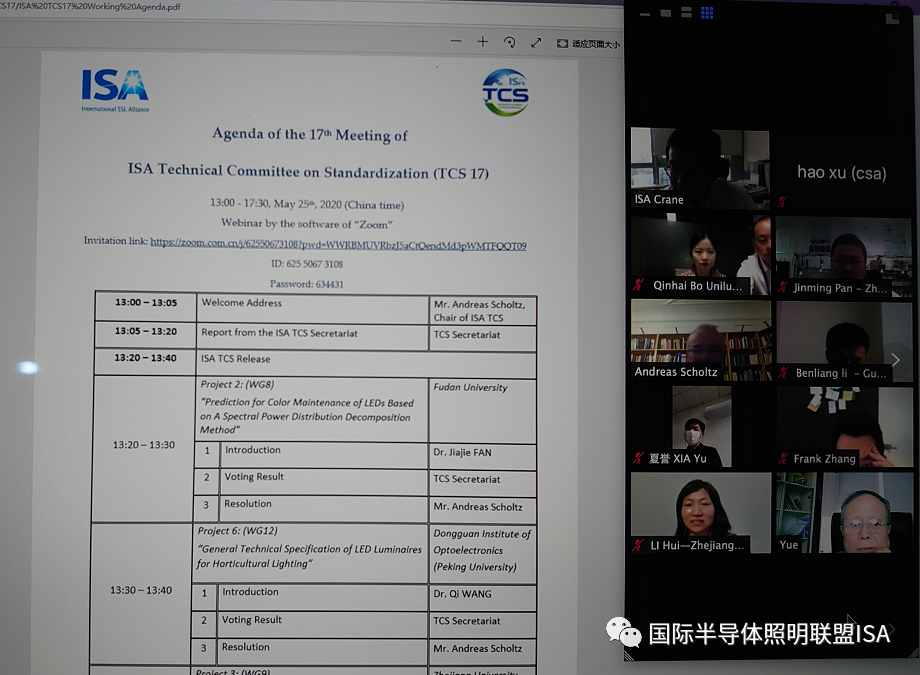Click muted mic icon for Jinming Pan

click(783, 288)
